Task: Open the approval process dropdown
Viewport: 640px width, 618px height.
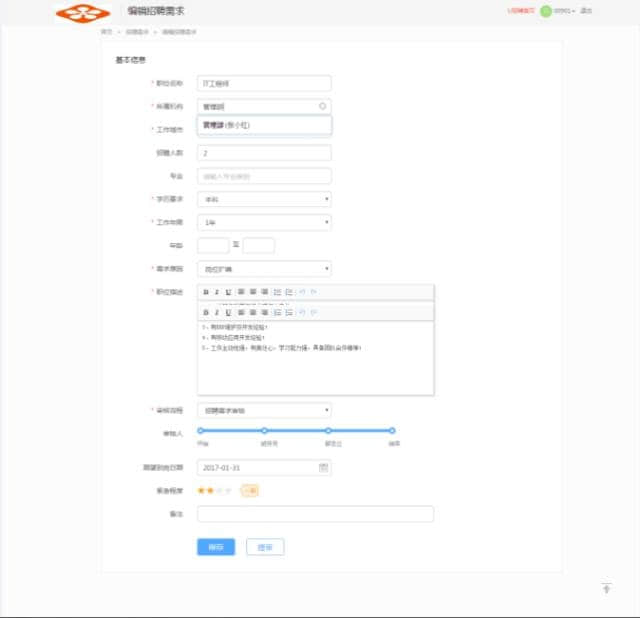Action: tap(264, 410)
